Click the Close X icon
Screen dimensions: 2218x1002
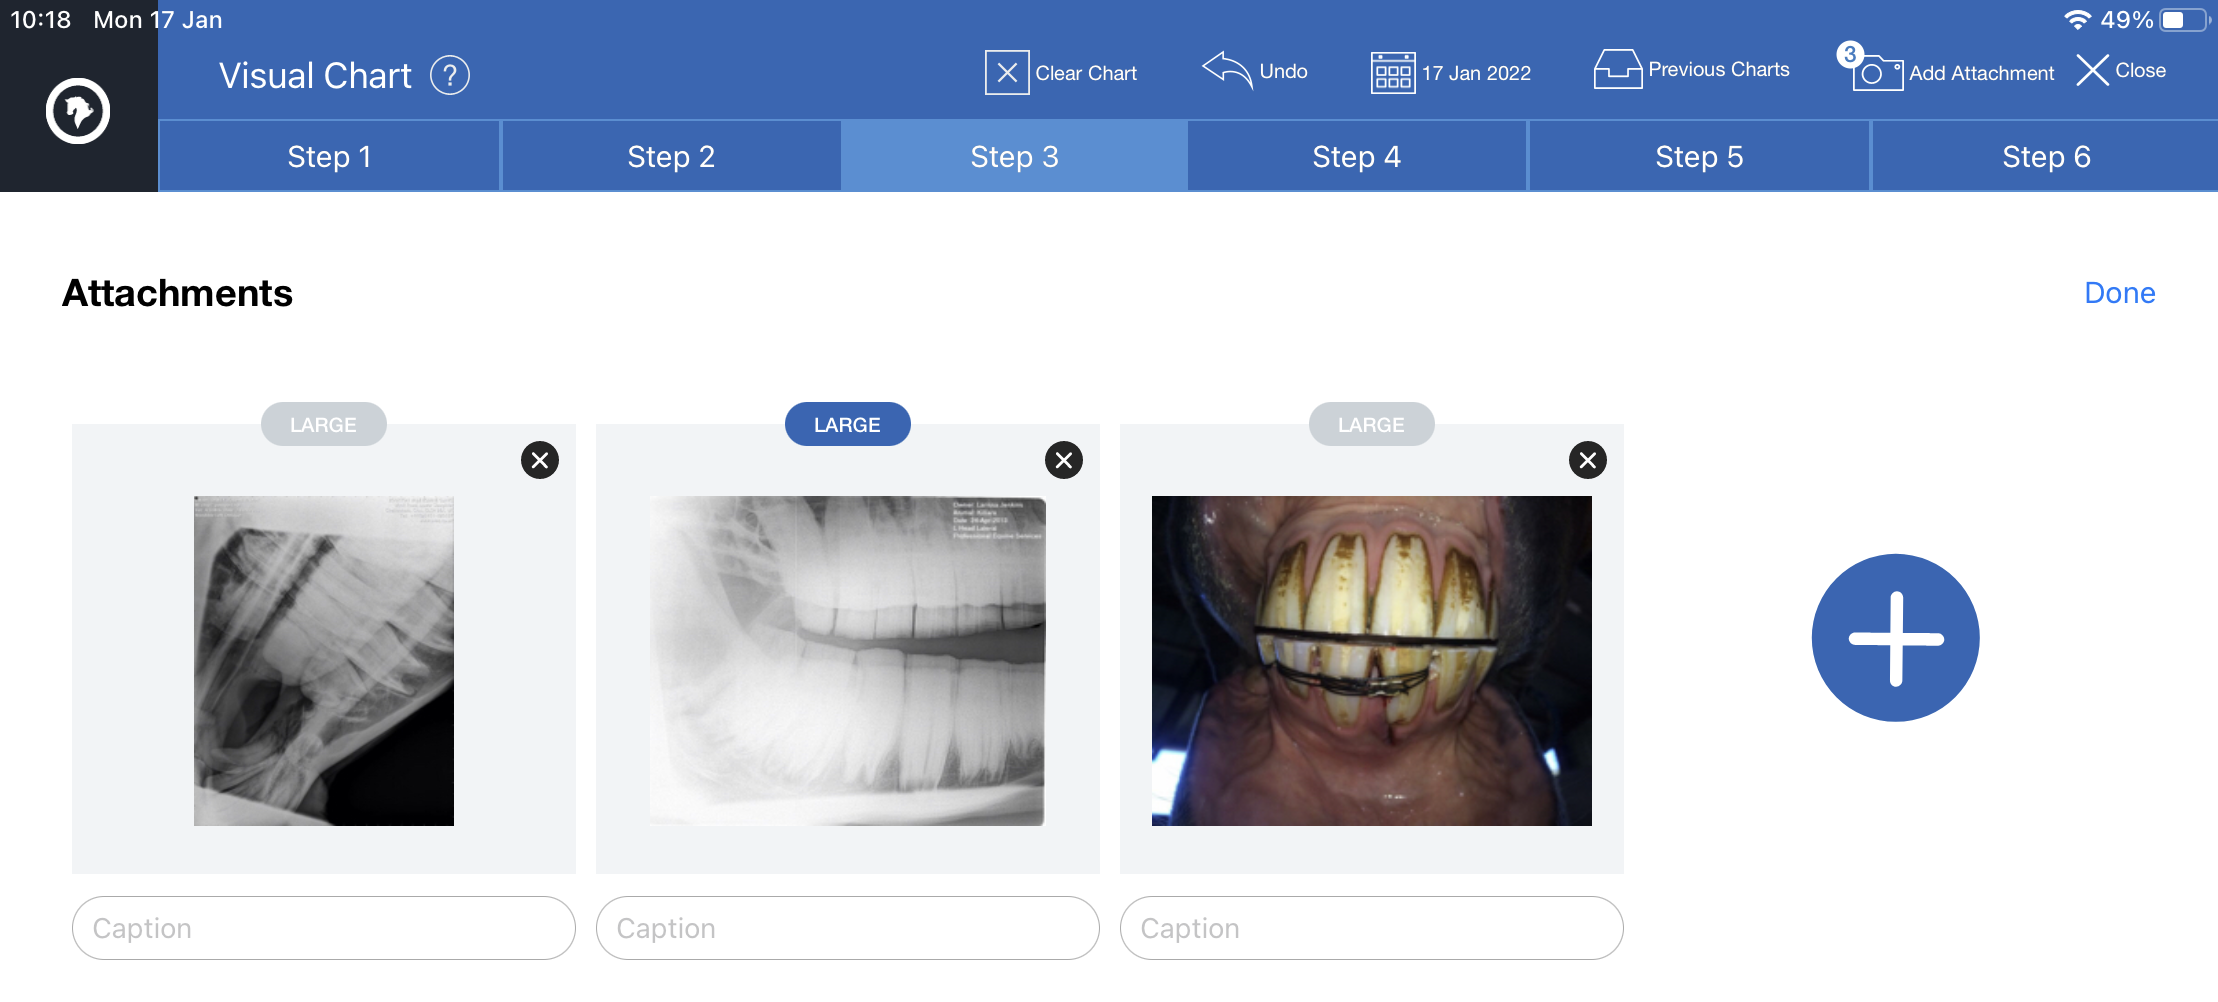click(2092, 70)
